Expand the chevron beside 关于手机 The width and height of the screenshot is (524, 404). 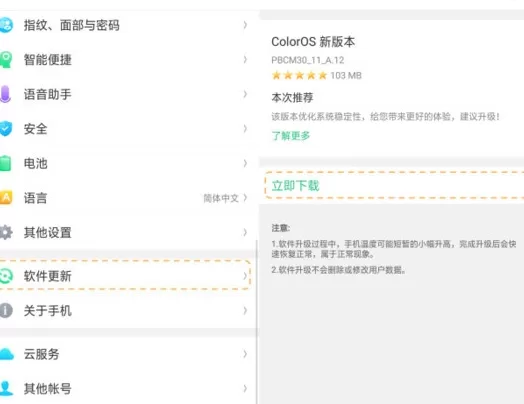[245, 310]
